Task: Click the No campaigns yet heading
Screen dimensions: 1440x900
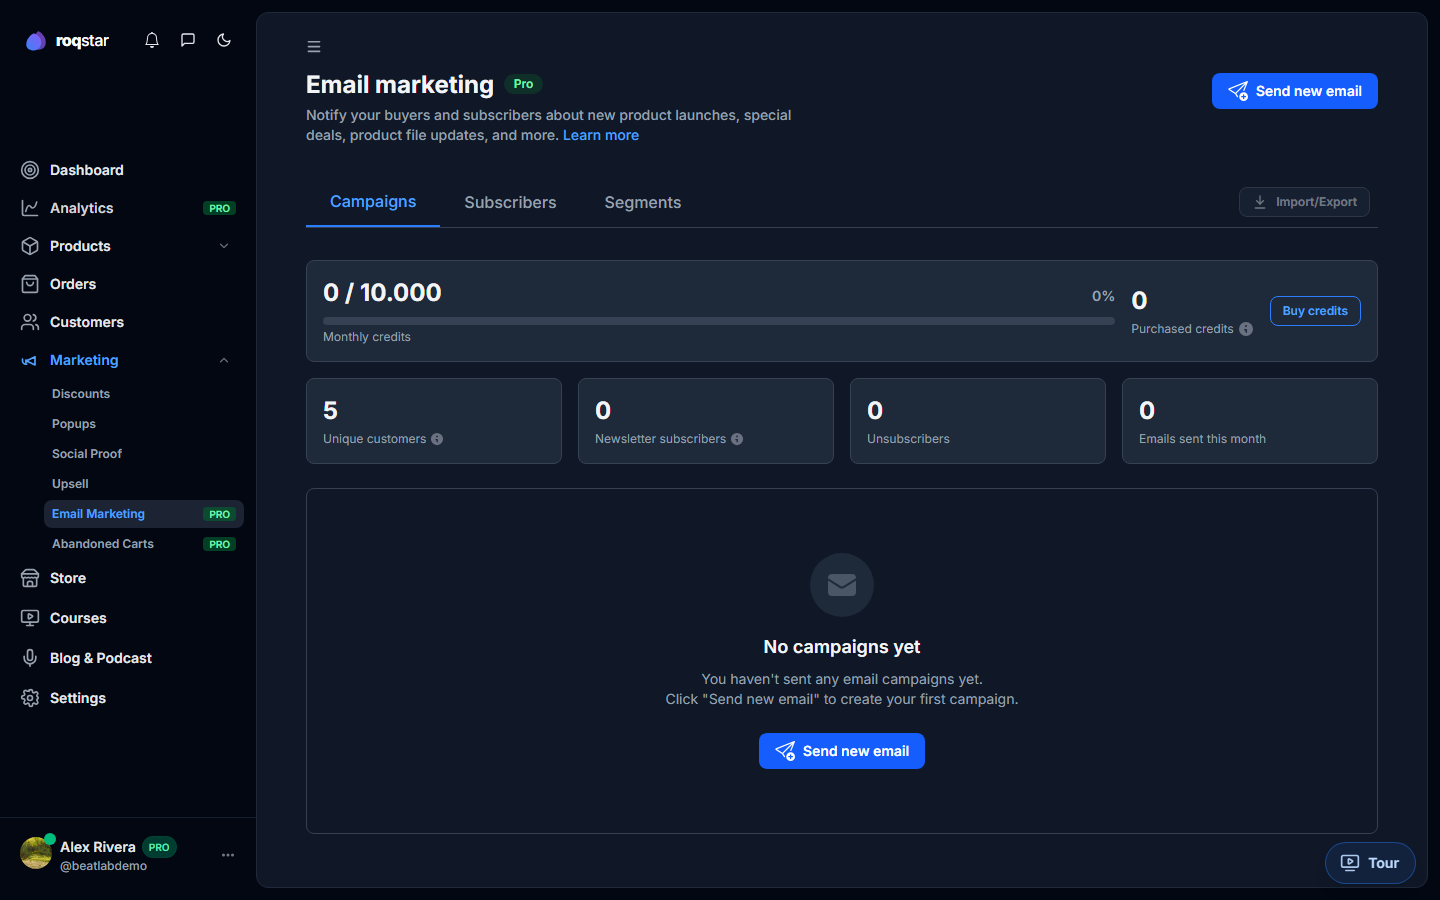Action: (x=842, y=647)
